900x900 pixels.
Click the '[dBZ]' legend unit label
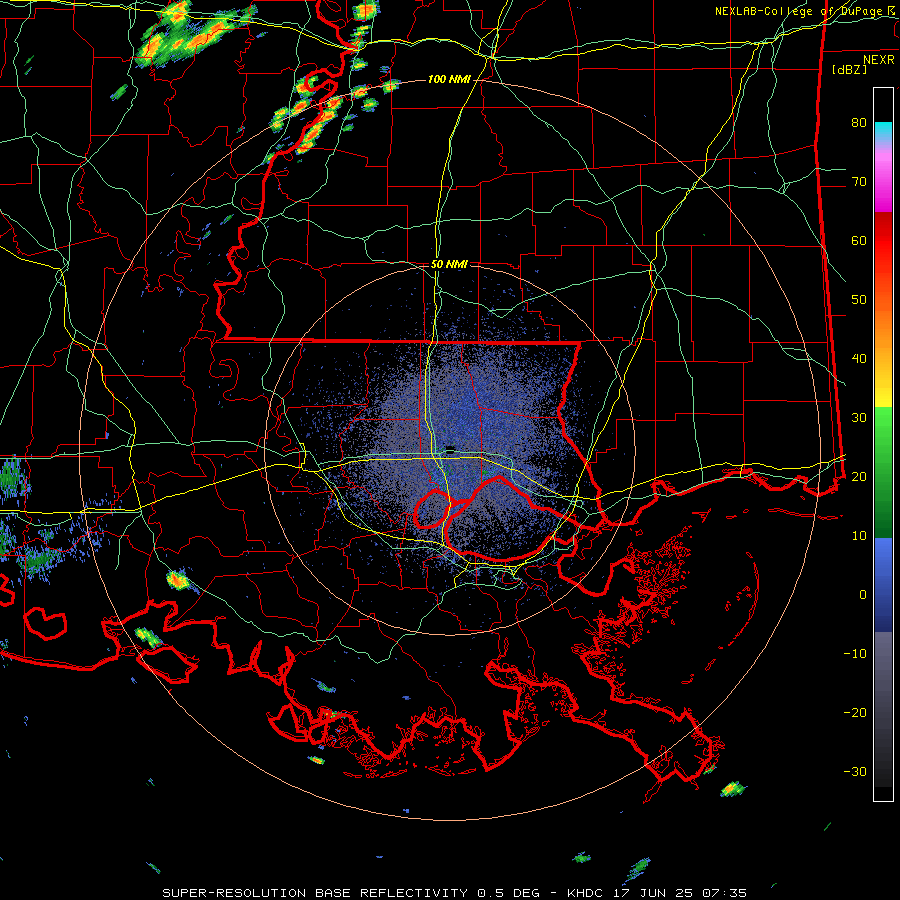coord(849,69)
